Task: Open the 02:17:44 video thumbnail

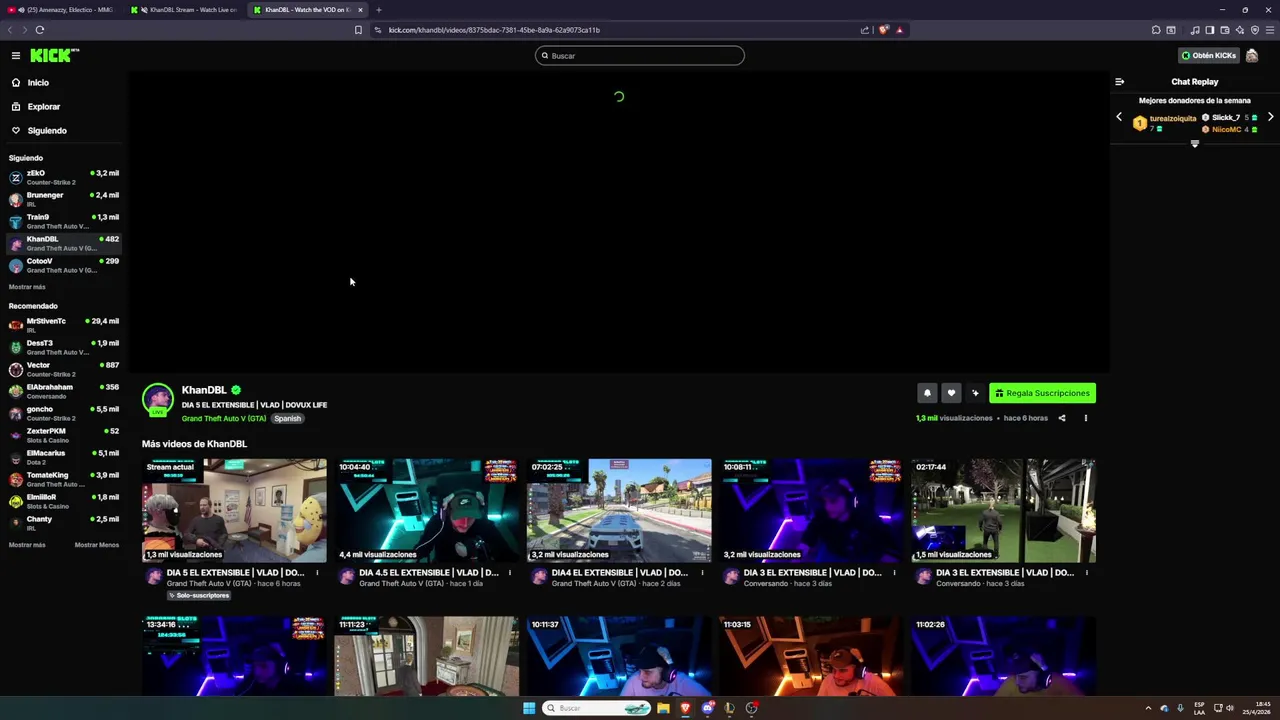Action: [1003, 511]
